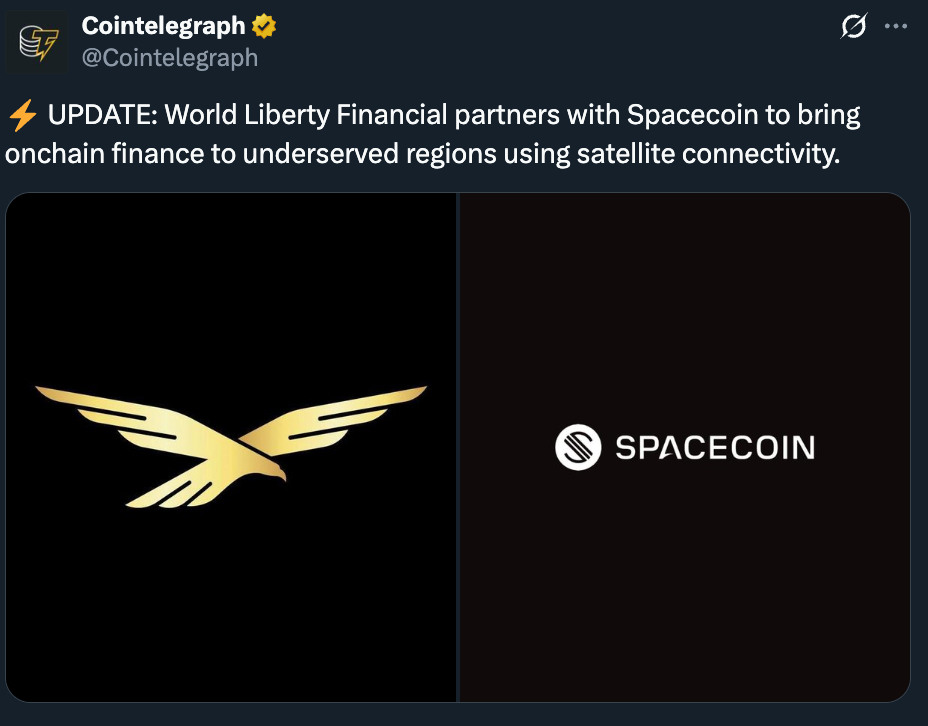The width and height of the screenshot is (928, 726).
Task: Click the lightning bolt emoji
Action: coord(22,116)
